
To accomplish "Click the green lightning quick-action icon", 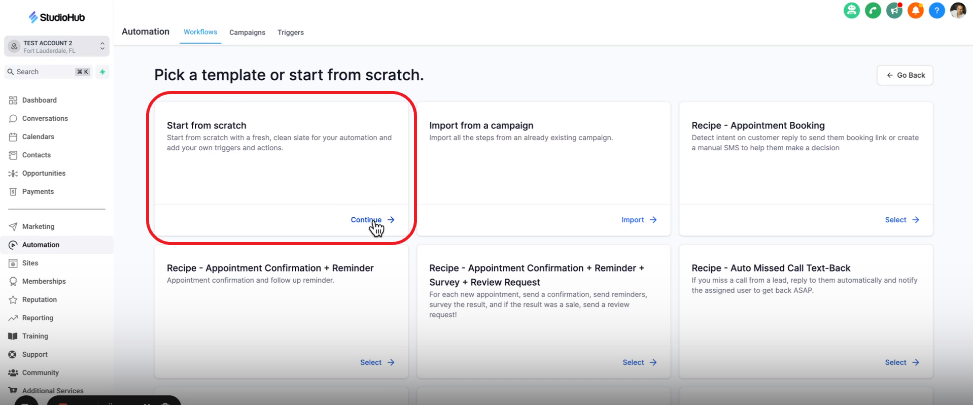I will click(102, 72).
